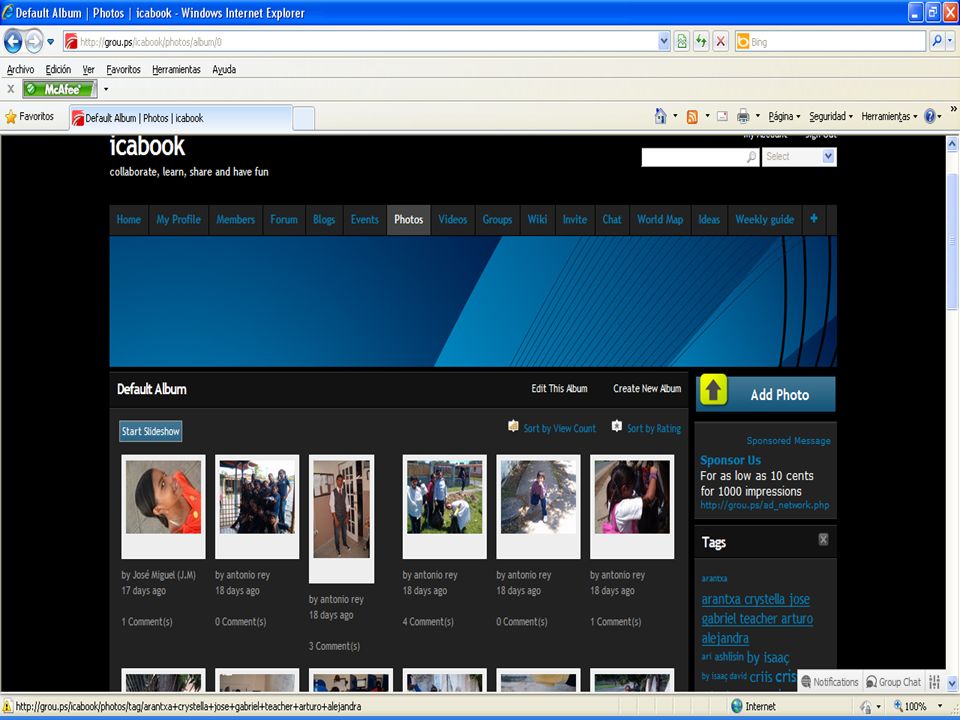Screen dimensions: 960x720
Task: Close the Tags panel with X icon
Action: point(823,539)
